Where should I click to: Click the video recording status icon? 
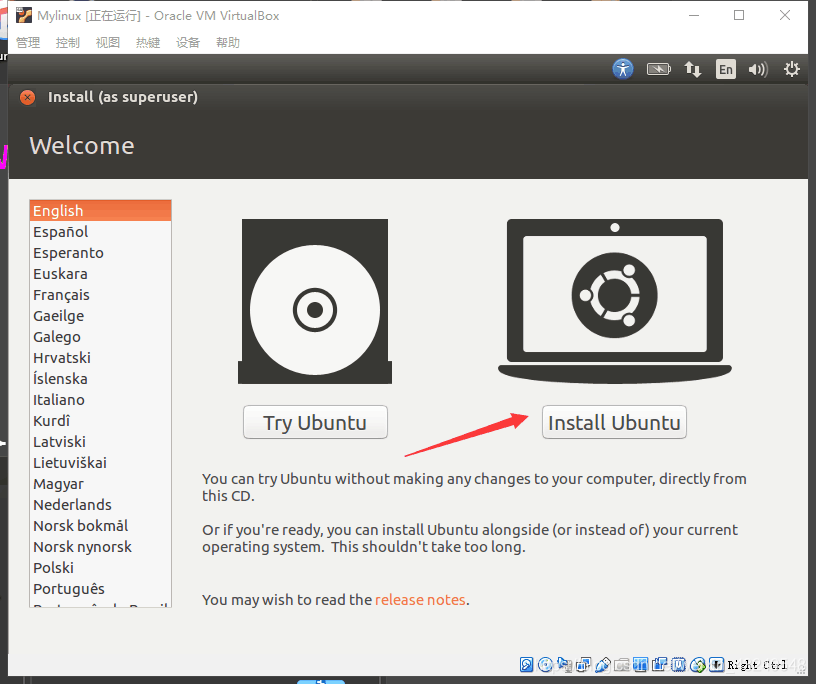tap(659, 664)
